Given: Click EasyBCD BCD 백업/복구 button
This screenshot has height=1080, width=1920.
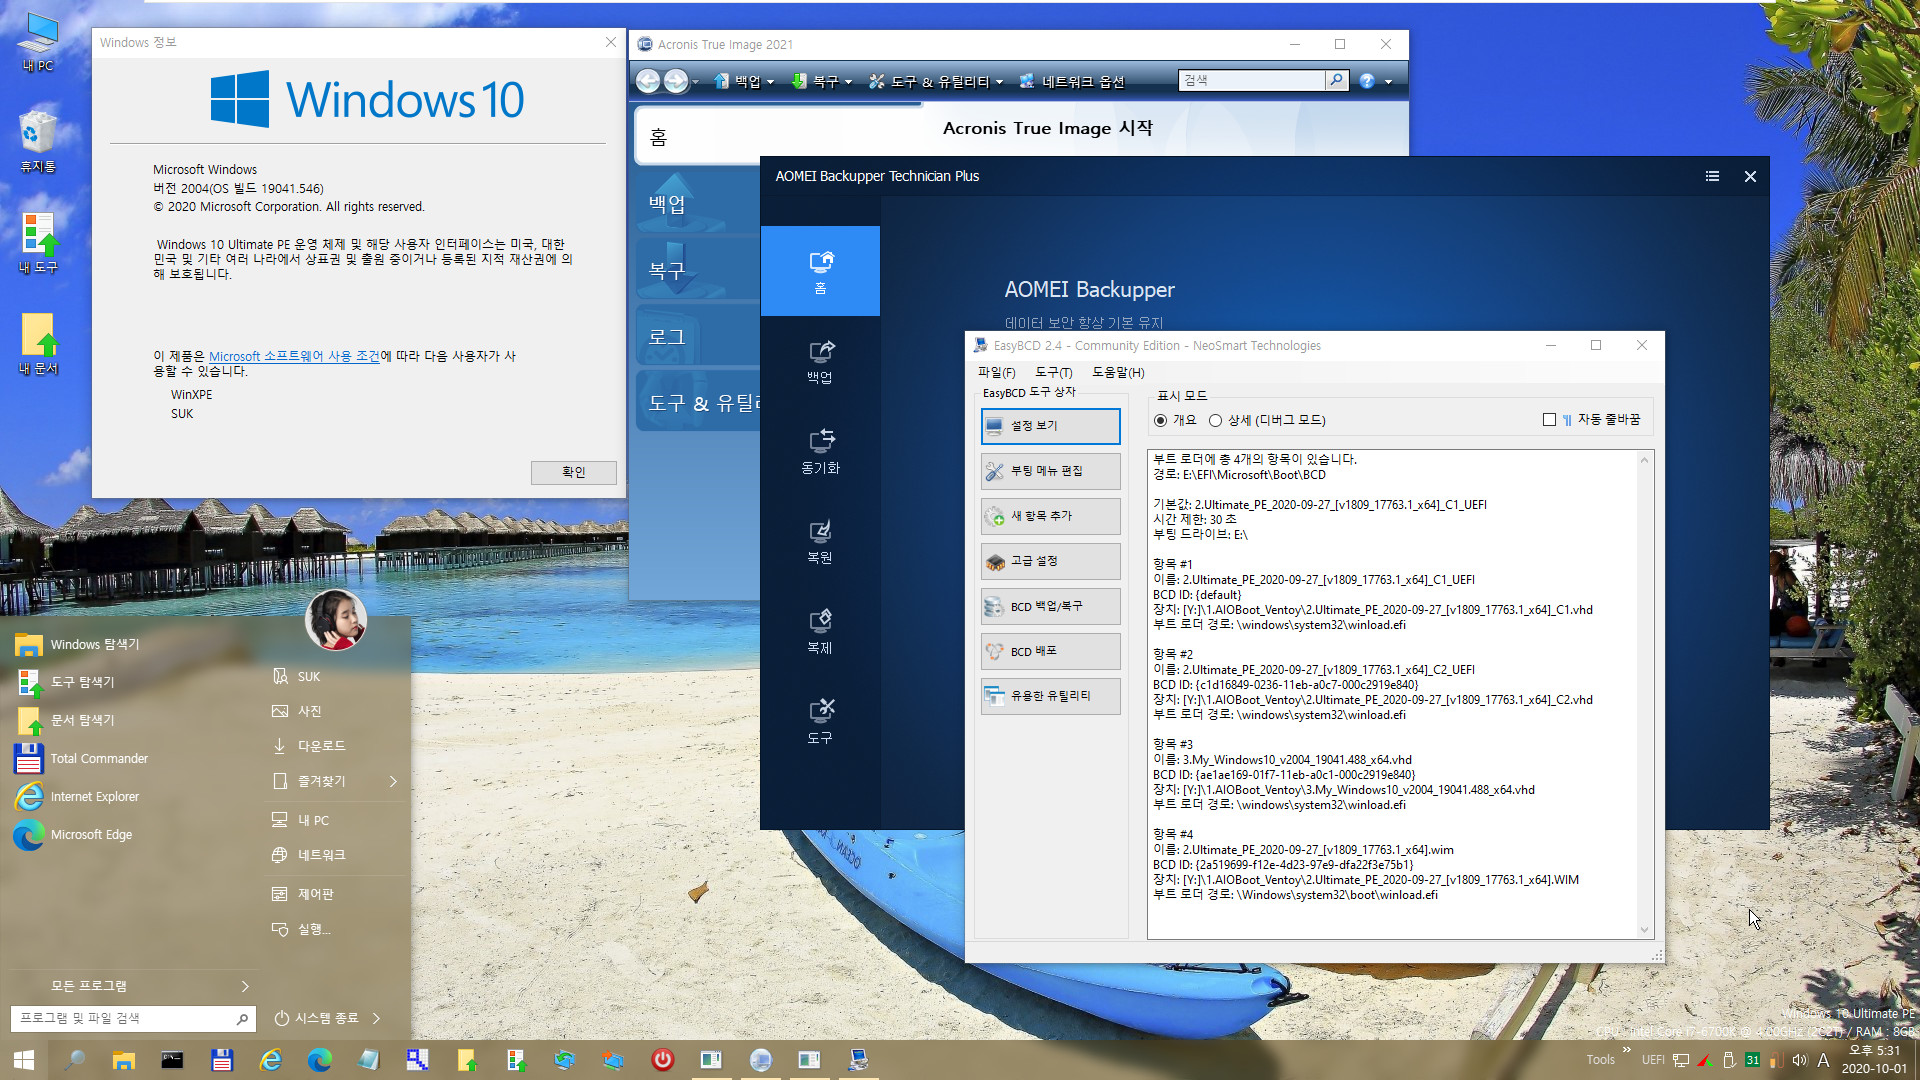Looking at the screenshot, I should (x=1050, y=606).
